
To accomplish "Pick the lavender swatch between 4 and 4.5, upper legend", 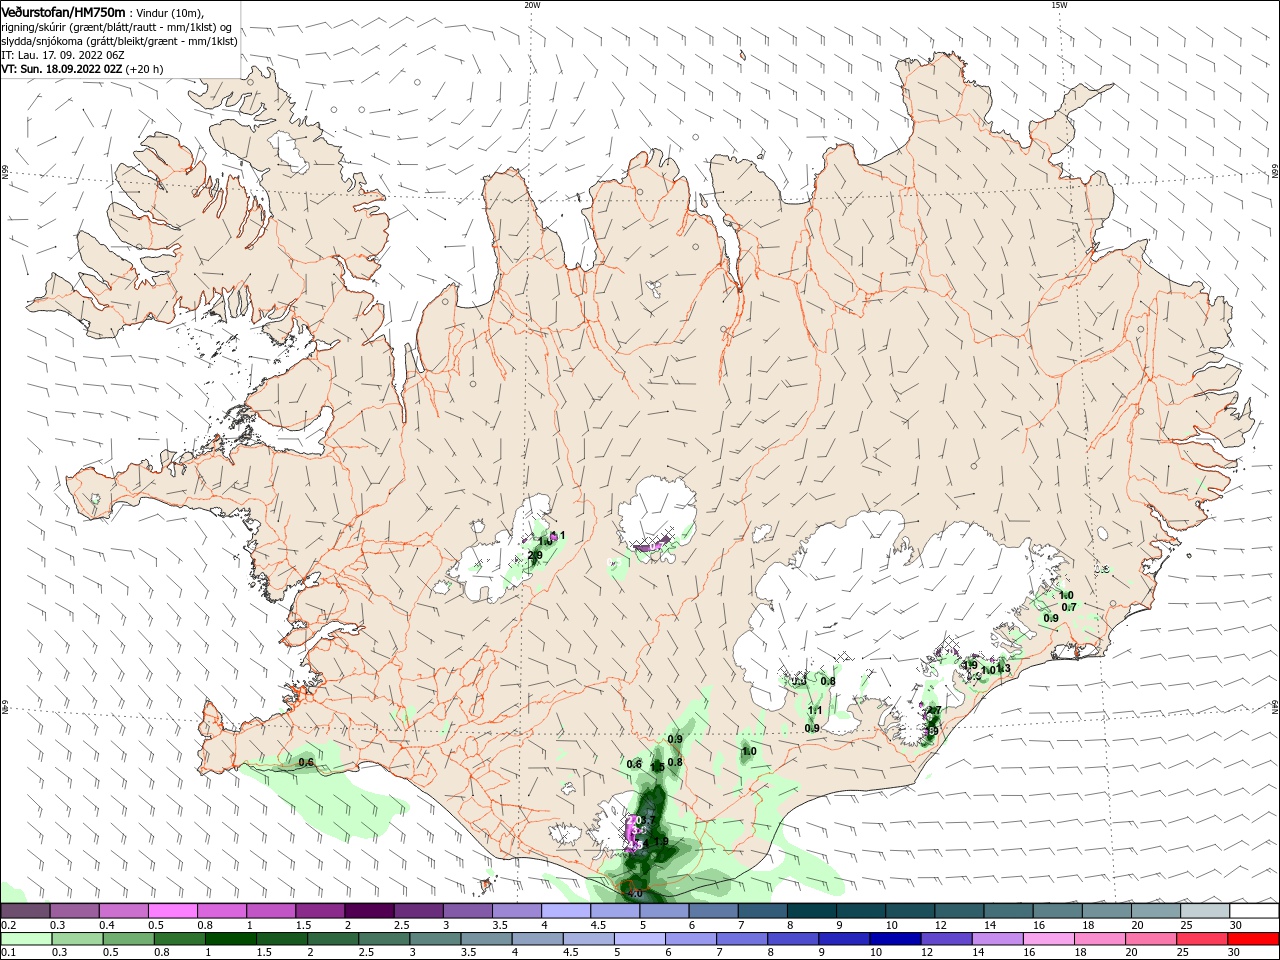I will 564,911.
